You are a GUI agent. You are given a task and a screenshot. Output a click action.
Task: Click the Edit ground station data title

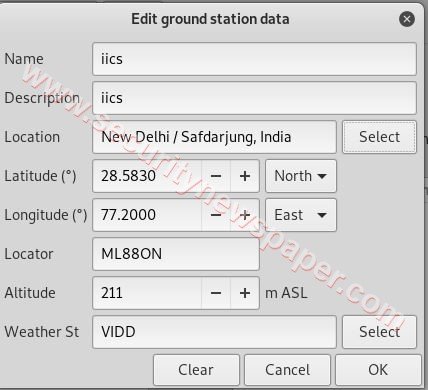[210, 19]
